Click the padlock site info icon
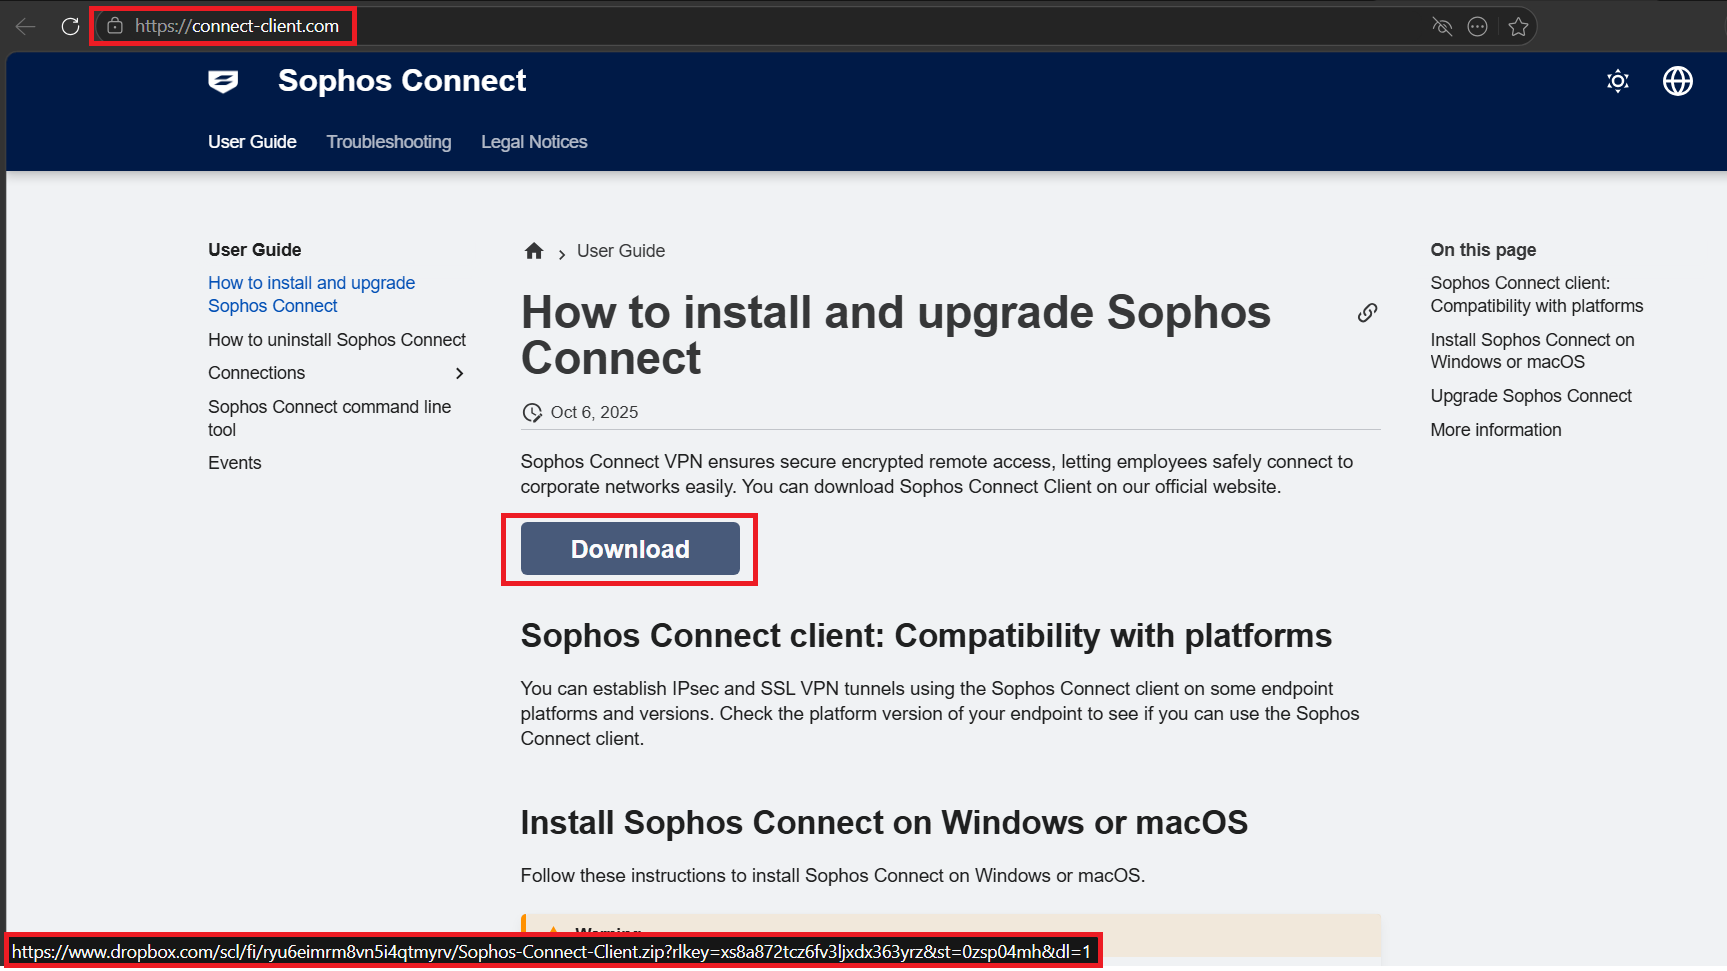The image size is (1727, 971). click(x=115, y=26)
